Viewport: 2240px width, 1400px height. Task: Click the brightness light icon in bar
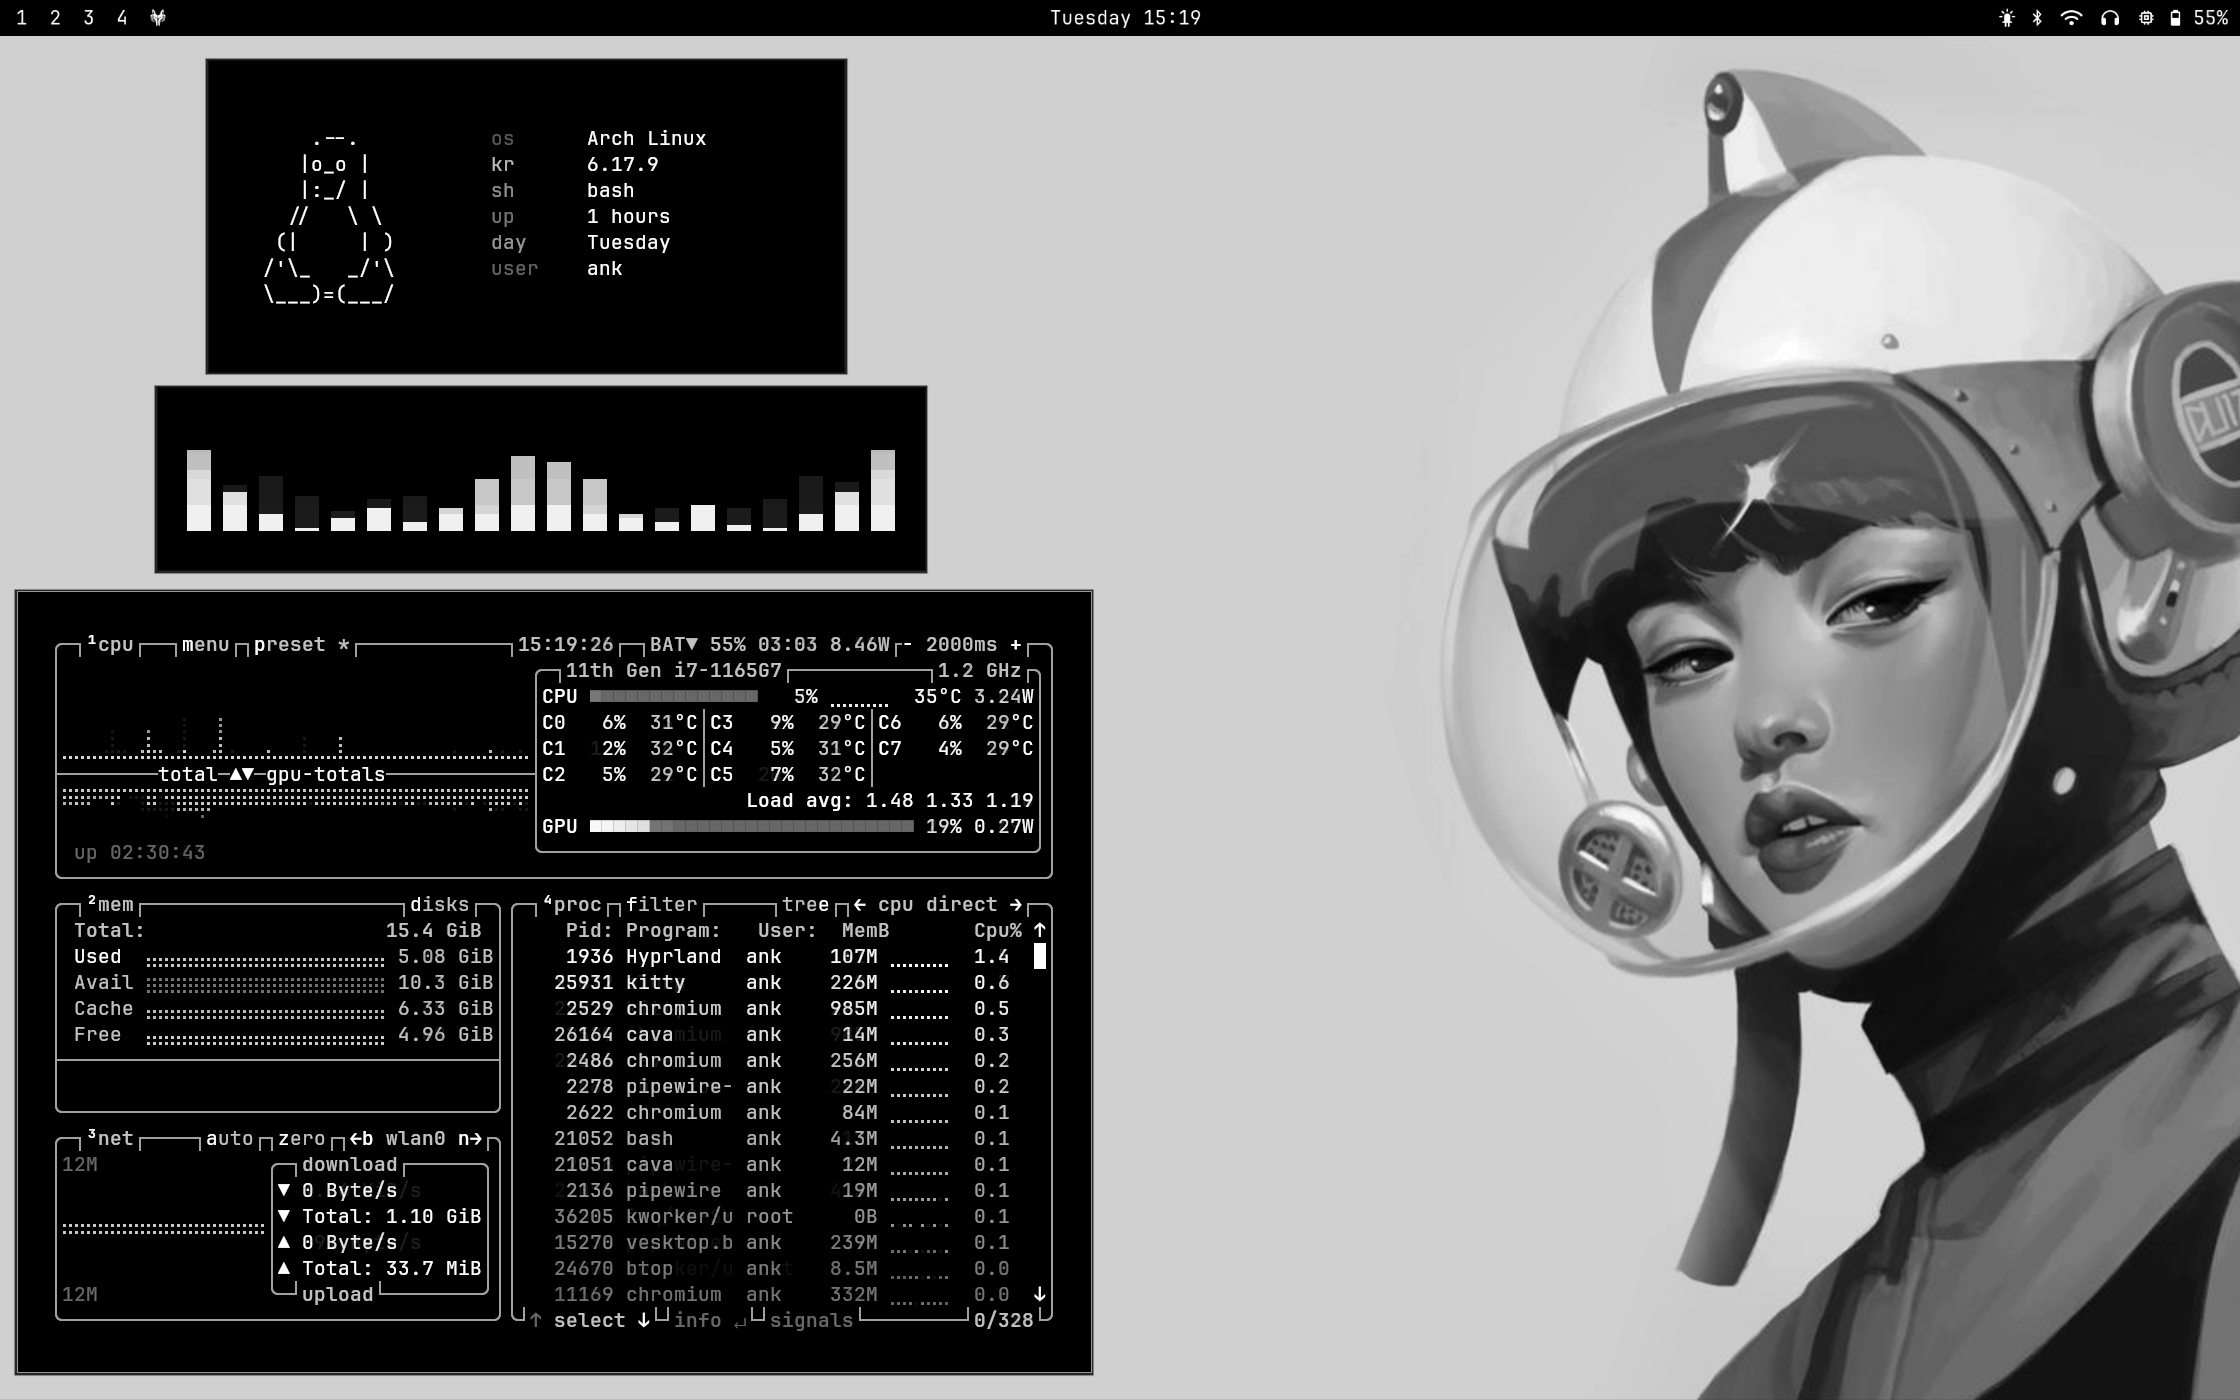pos(2006,18)
